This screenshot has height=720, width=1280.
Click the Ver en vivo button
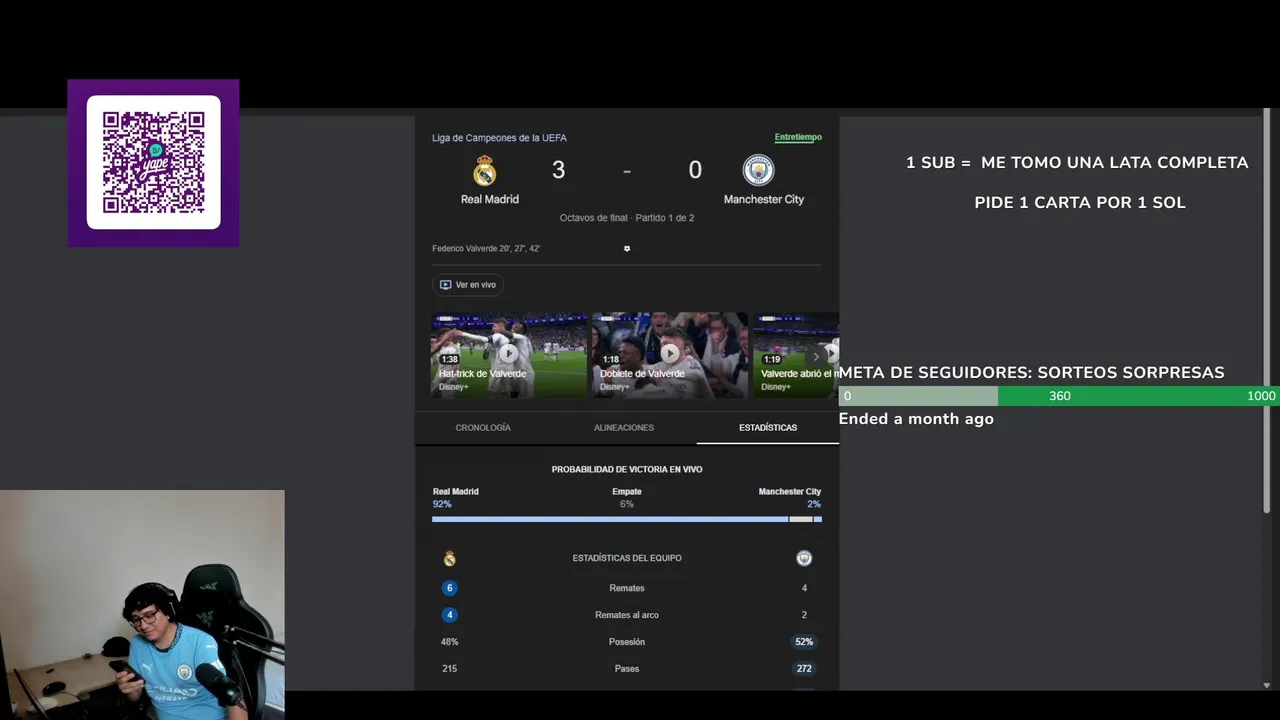pos(468,285)
